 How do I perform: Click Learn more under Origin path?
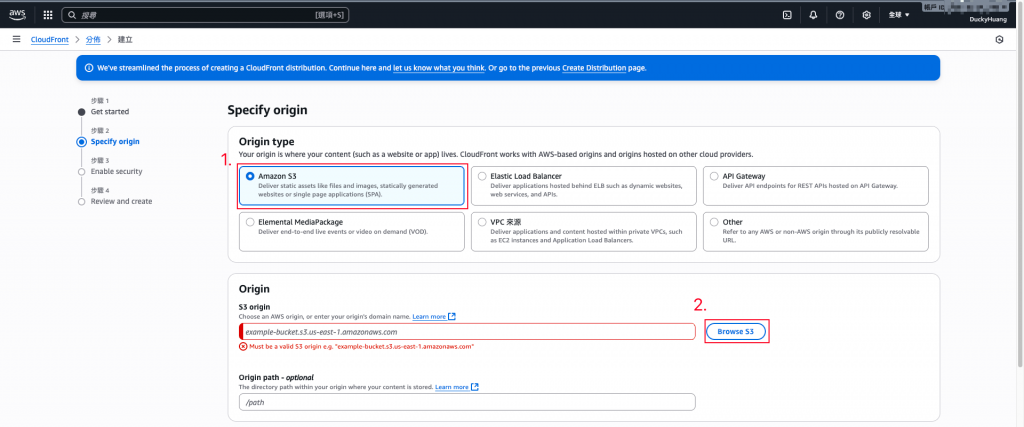pyautogui.click(x=452, y=387)
